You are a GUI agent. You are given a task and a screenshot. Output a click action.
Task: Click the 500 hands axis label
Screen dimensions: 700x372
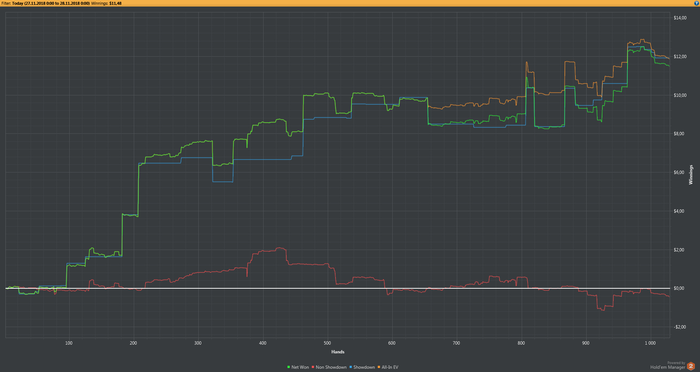point(327,343)
